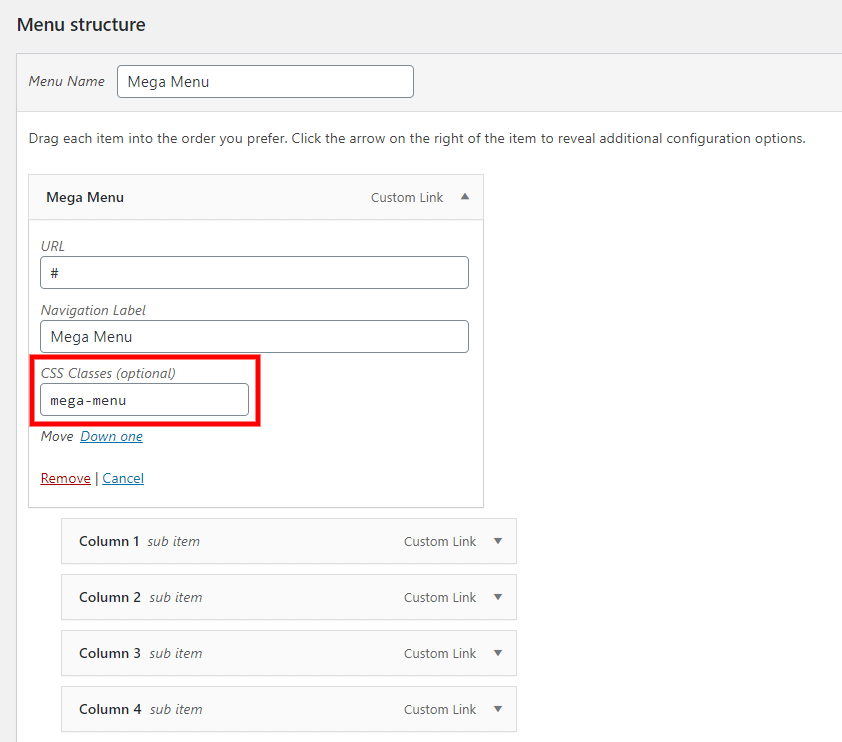The height and width of the screenshot is (742, 842).
Task: Select the Column 2 item title
Action: 110,597
